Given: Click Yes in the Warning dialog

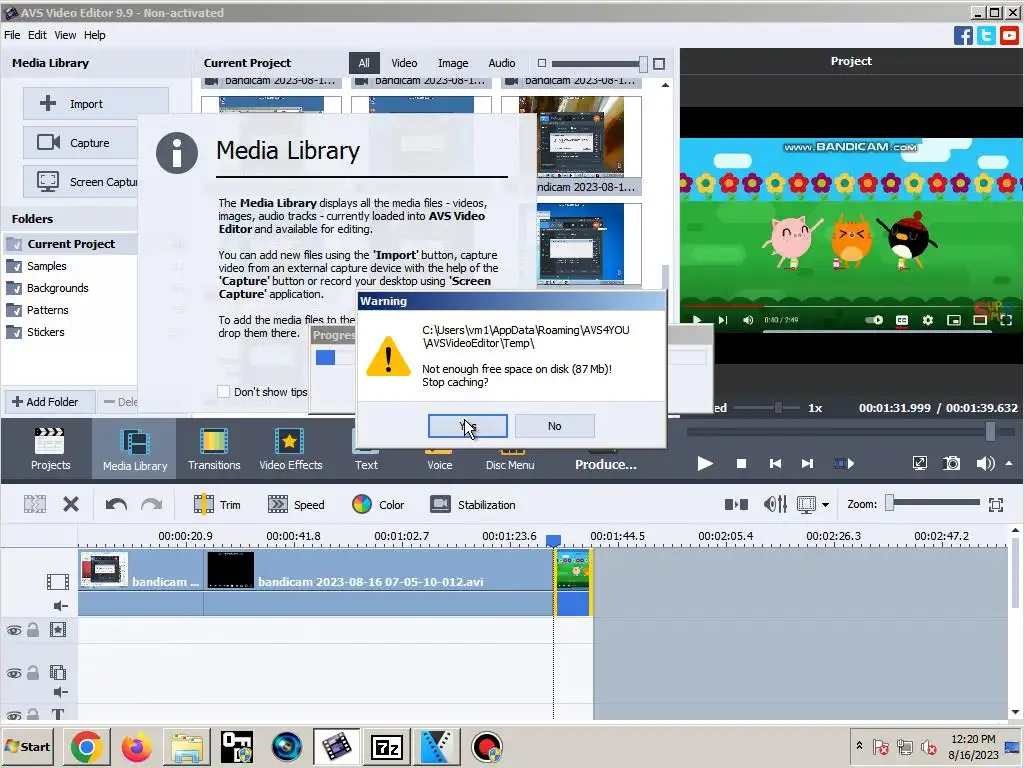Looking at the screenshot, I should [x=468, y=426].
